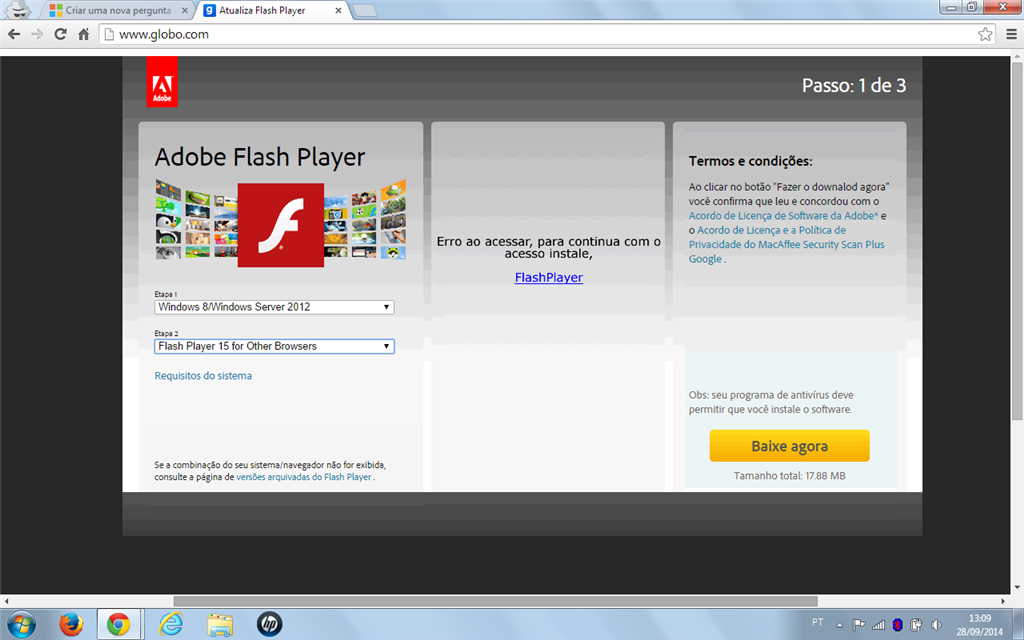Click the red Adobe logo
Viewport: 1024px width, 640px height.
pos(162,81)
